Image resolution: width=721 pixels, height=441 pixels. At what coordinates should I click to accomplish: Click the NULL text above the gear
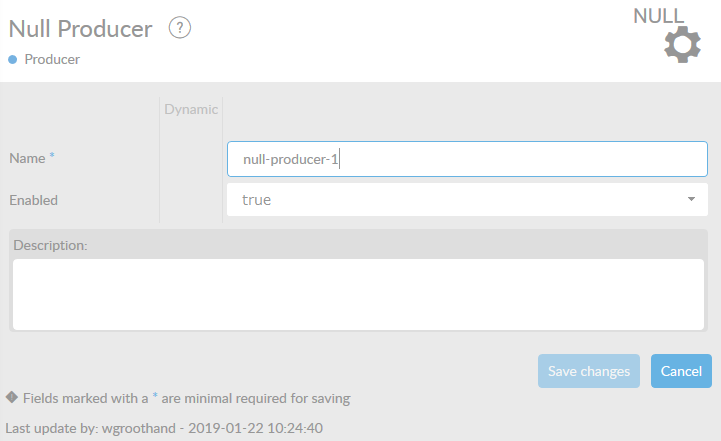click(659, 16)
